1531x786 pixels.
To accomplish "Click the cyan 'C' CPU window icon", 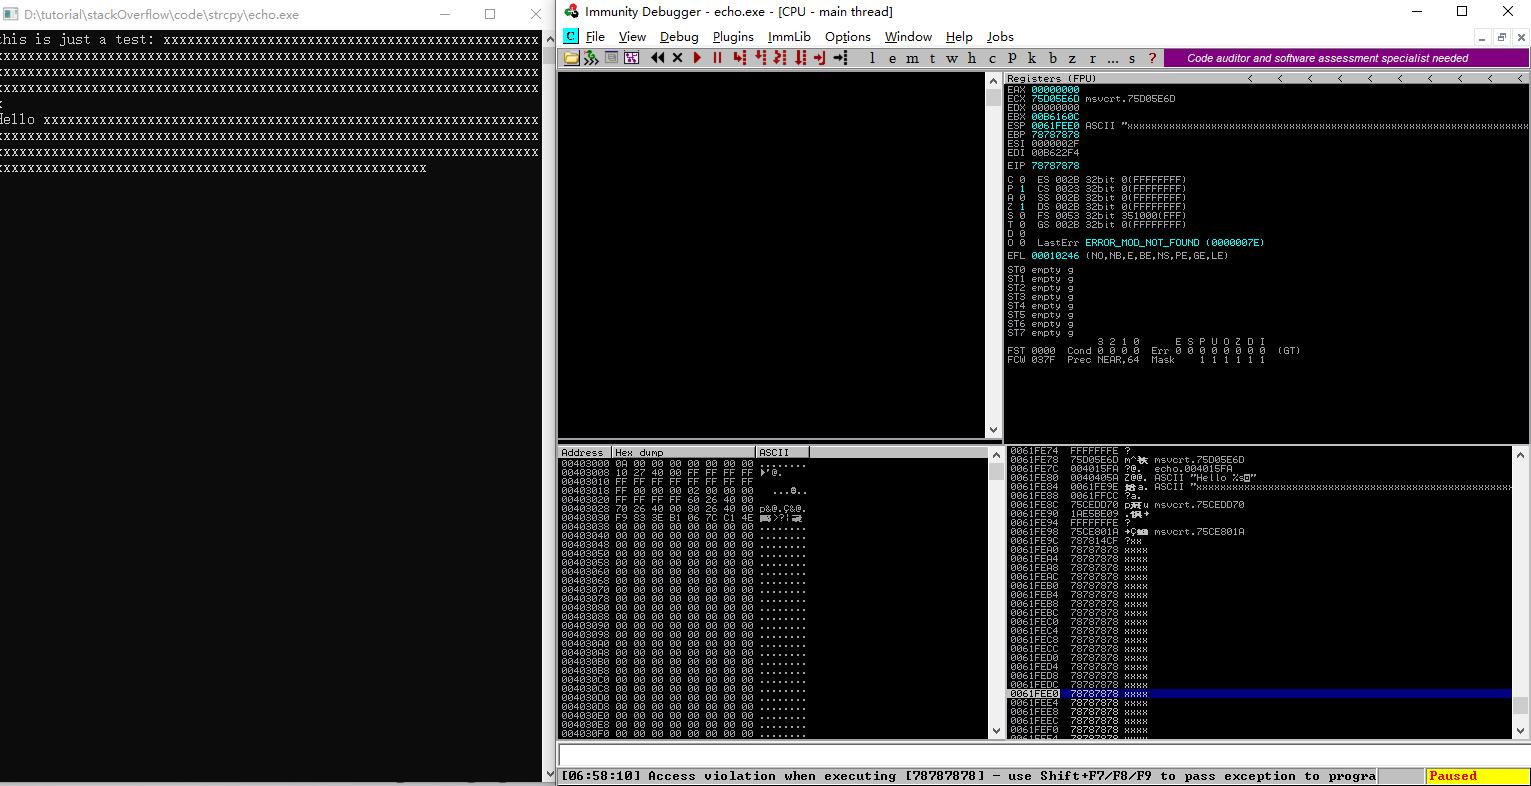I will 570,36.
